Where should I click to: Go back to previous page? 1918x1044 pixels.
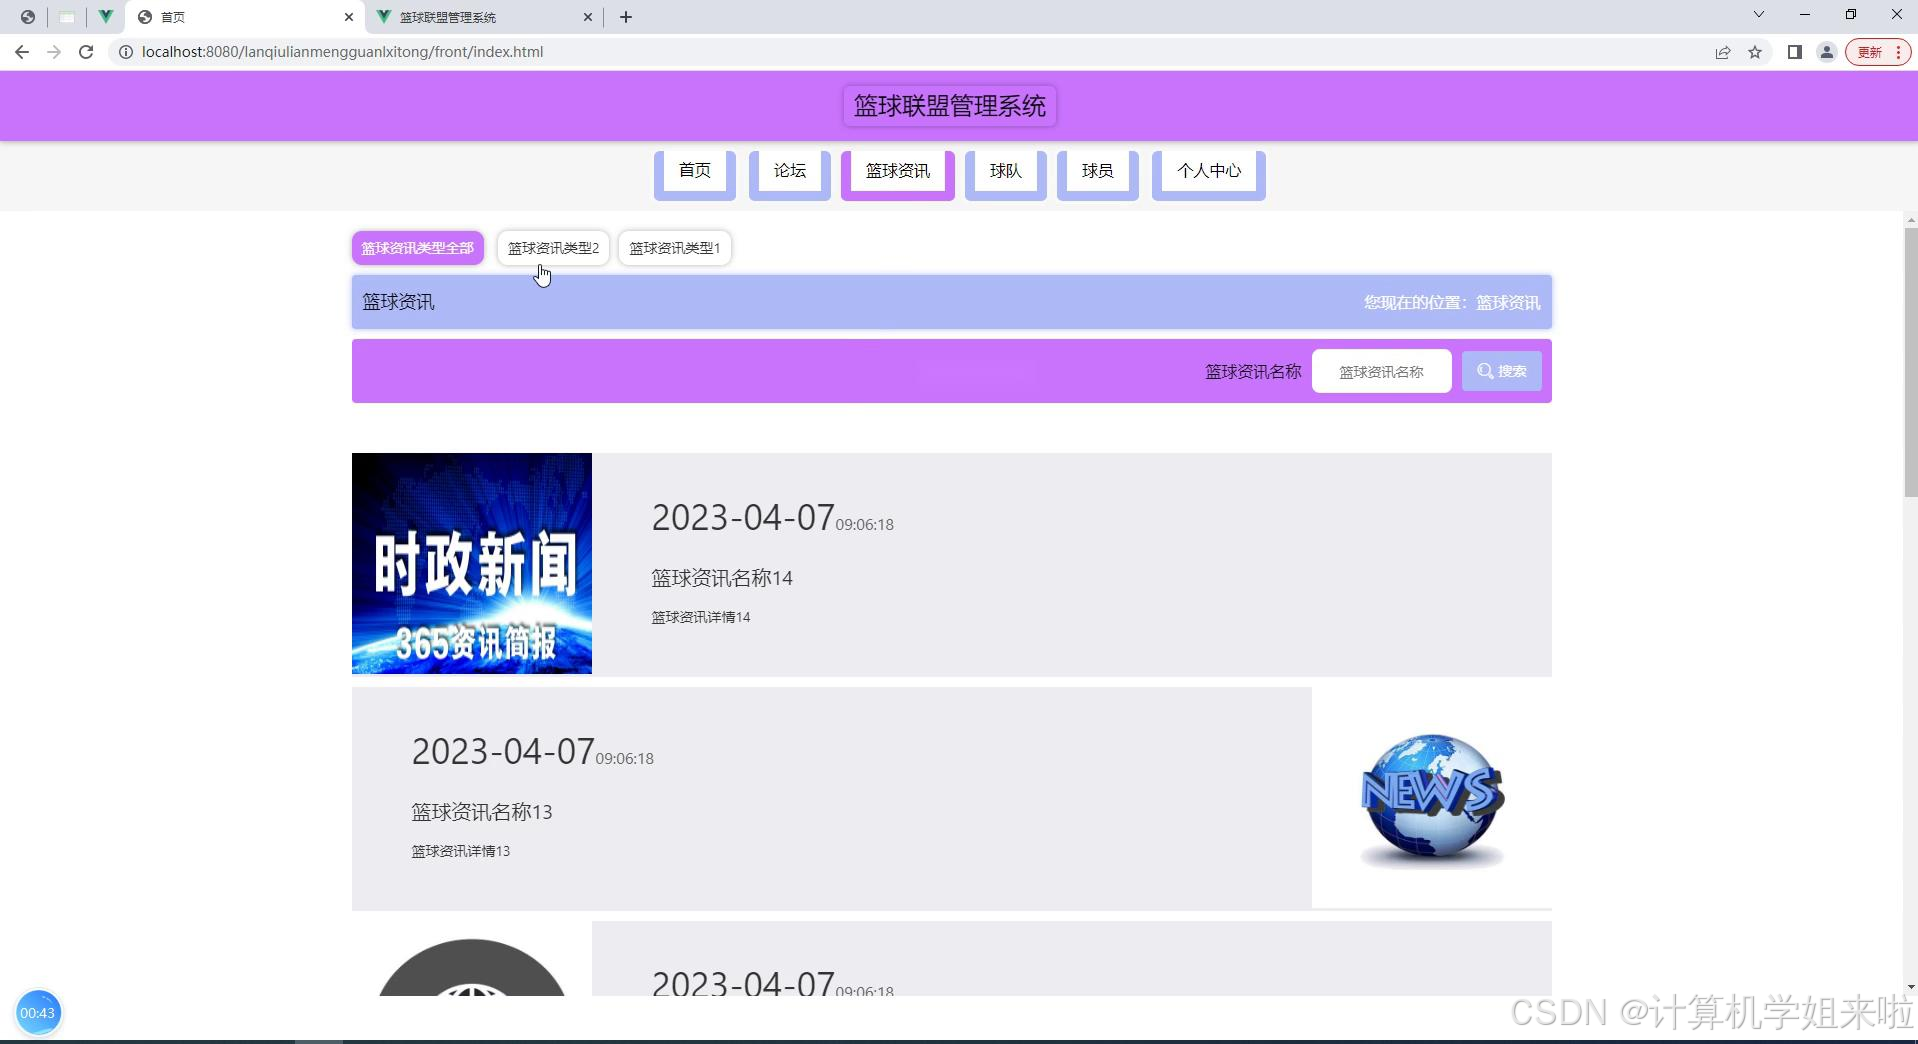(22, 52)
